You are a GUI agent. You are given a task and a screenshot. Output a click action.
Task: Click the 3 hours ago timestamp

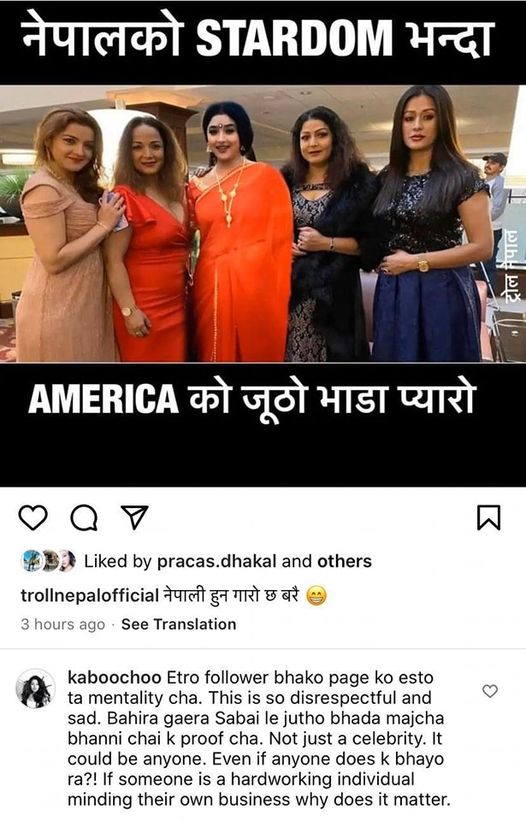coord(63,624)
